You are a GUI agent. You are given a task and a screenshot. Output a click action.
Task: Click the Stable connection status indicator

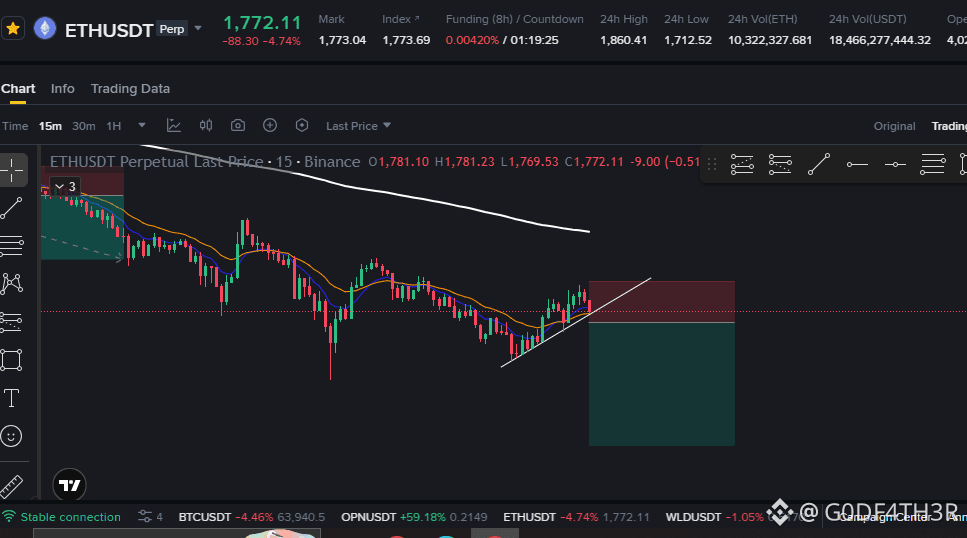(61, 517)
